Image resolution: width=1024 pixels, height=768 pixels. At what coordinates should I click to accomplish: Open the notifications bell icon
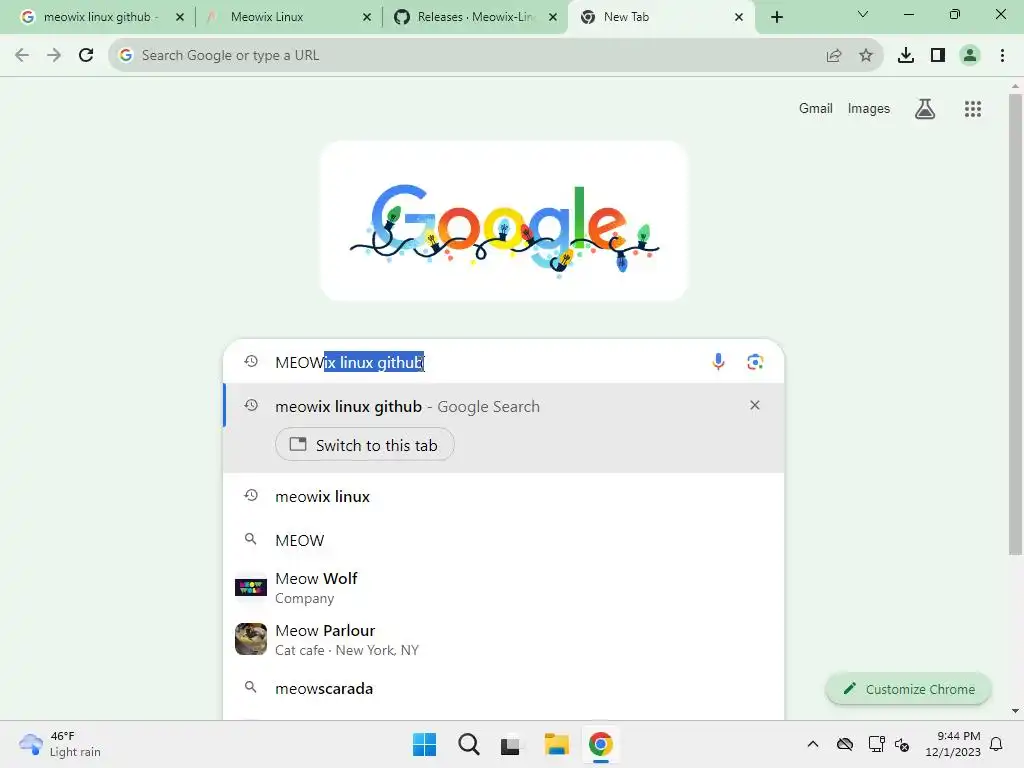(x=997, y=744)
